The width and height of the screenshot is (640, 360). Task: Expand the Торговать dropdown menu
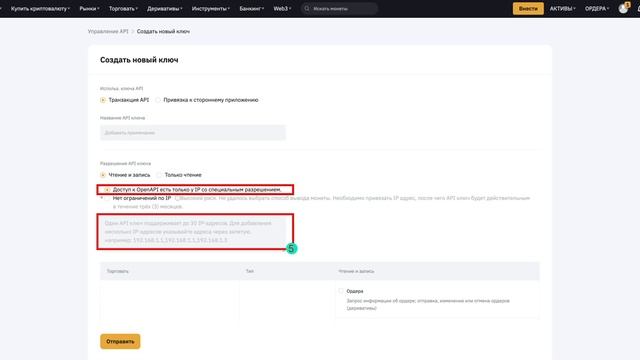pyautogui.click(x=123, y=9)
